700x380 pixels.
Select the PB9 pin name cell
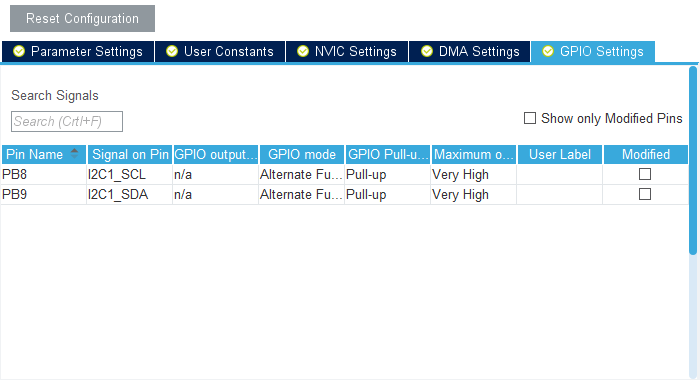44,195
